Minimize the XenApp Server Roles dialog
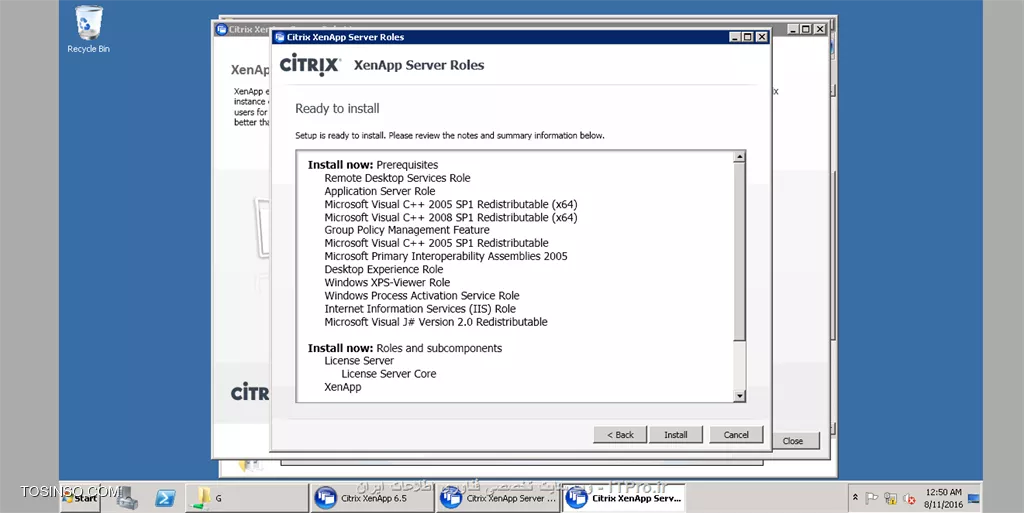Image resolution: width=1024 pixels, height=513 pixels. coord(735,37)
